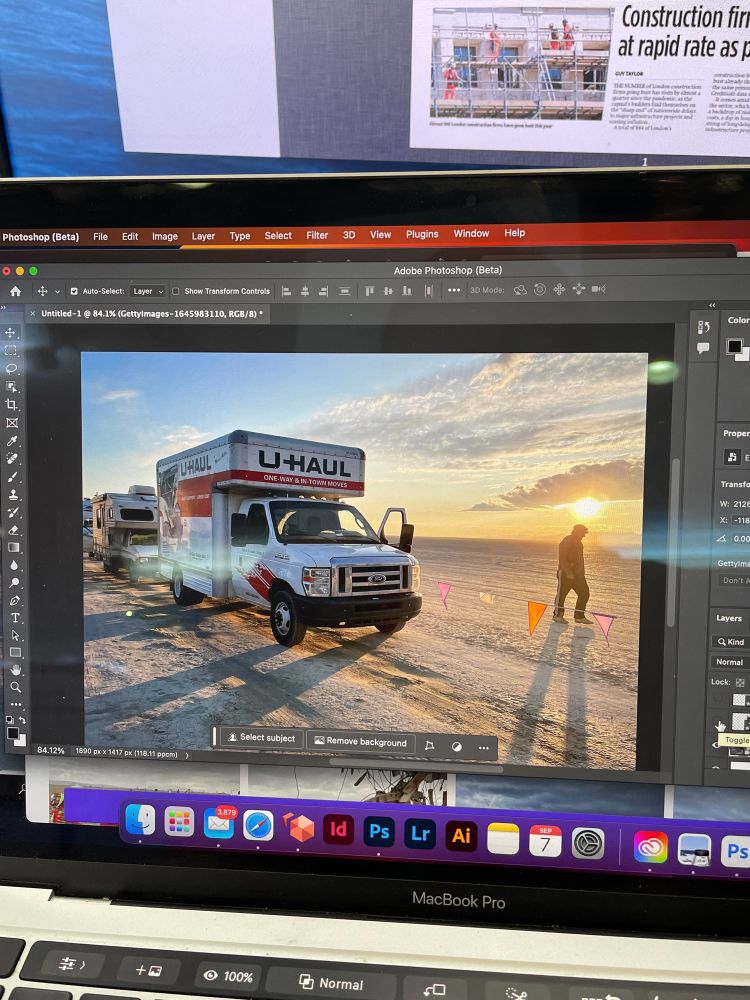Select the Crop tool
This screenshot has width=750, height=1000.
tap(11, 404)
